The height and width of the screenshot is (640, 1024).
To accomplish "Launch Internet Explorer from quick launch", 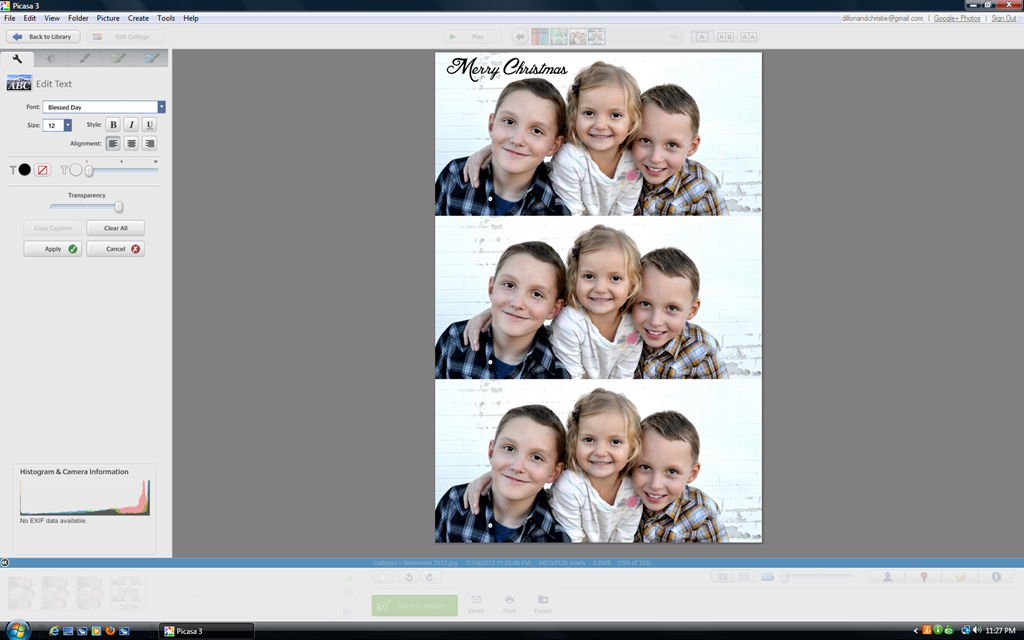I will (54, 631).
